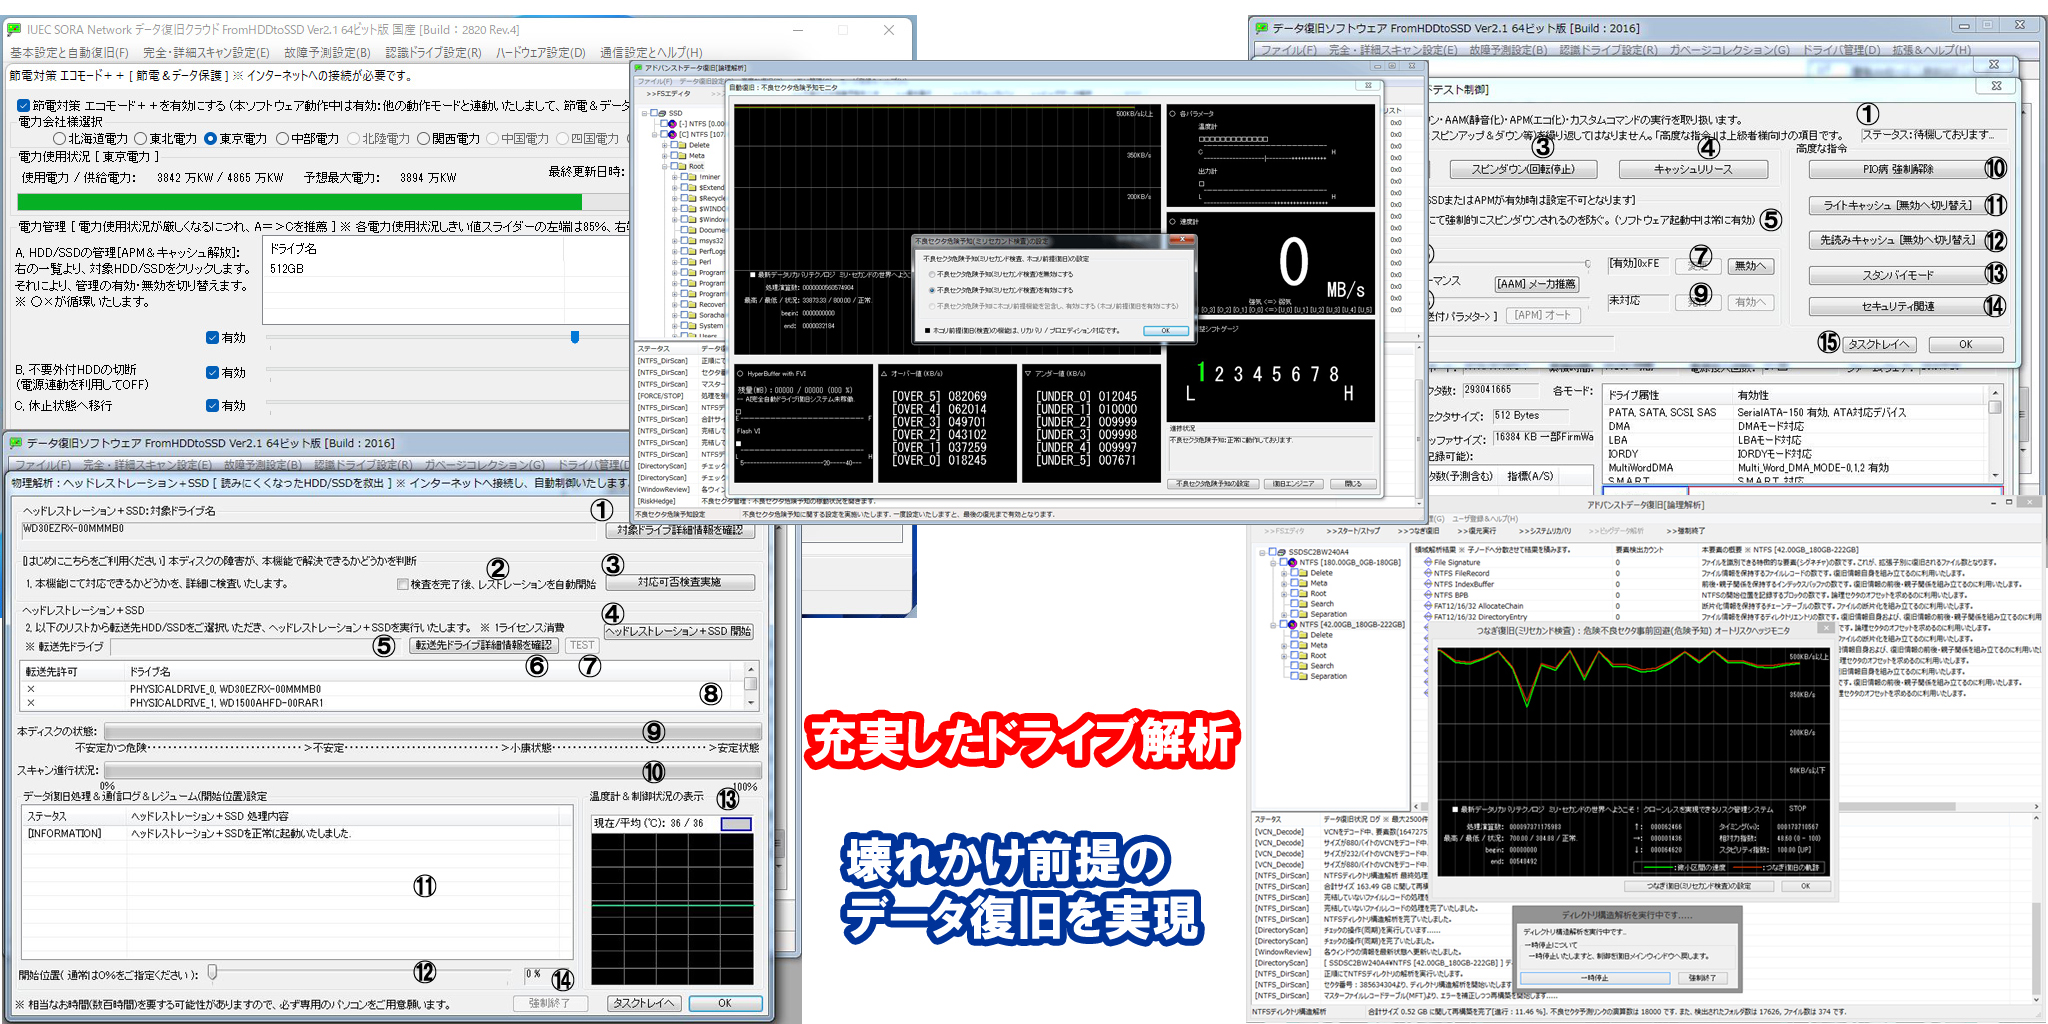Click the icon beside File Signature in the analysis list
Viewport: 2048px width, 1024px height.
coord(1428,563)
